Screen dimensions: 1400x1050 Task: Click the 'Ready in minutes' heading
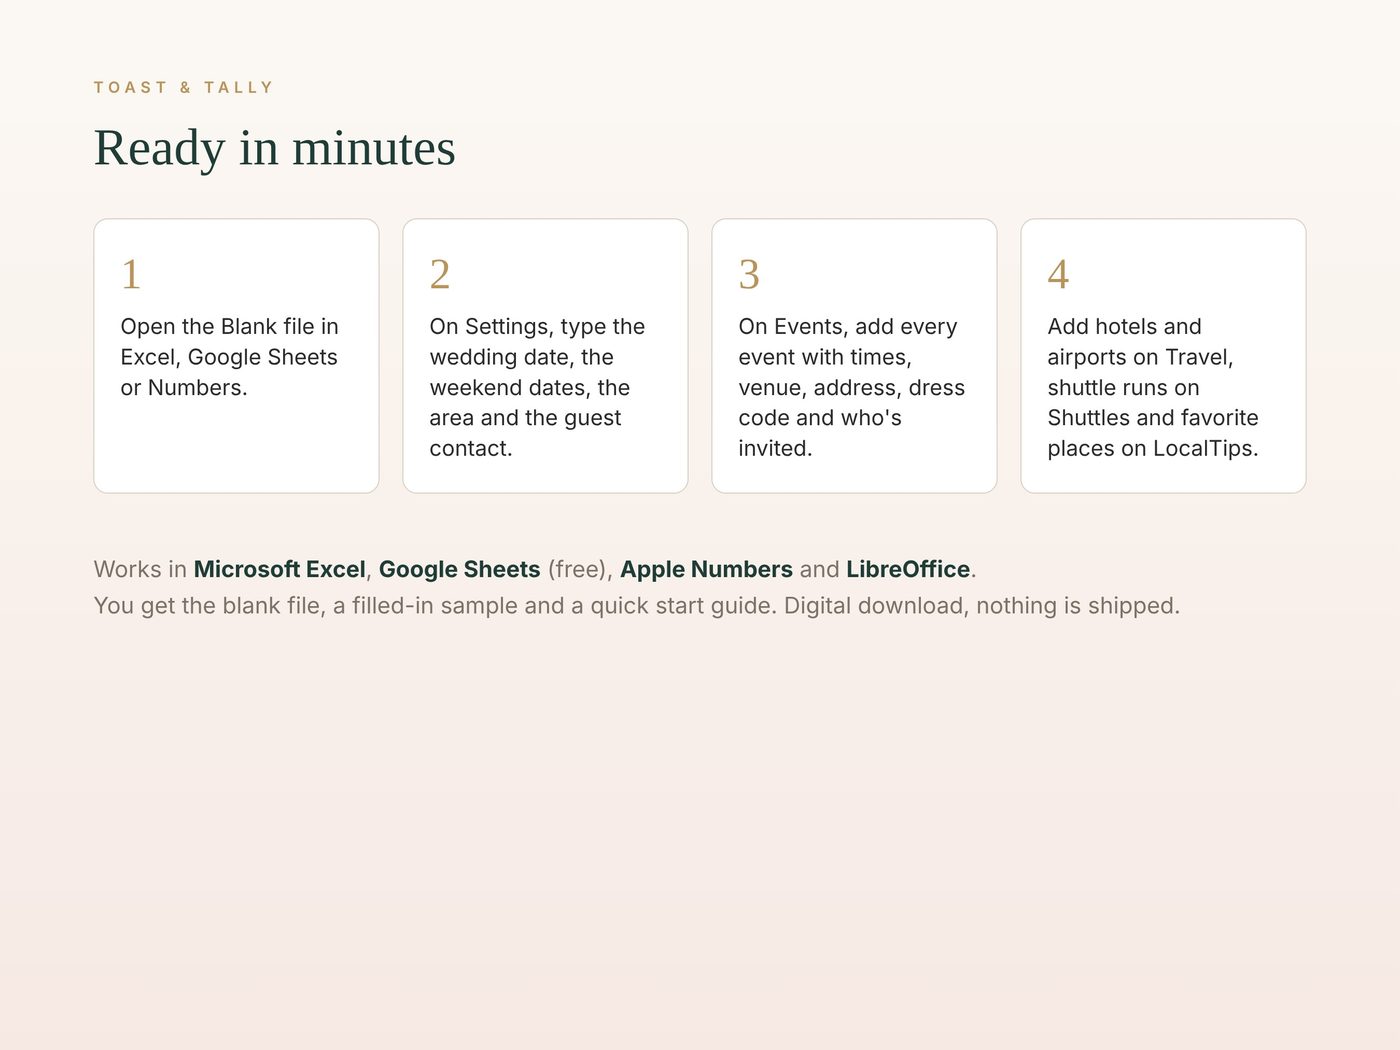275,148
